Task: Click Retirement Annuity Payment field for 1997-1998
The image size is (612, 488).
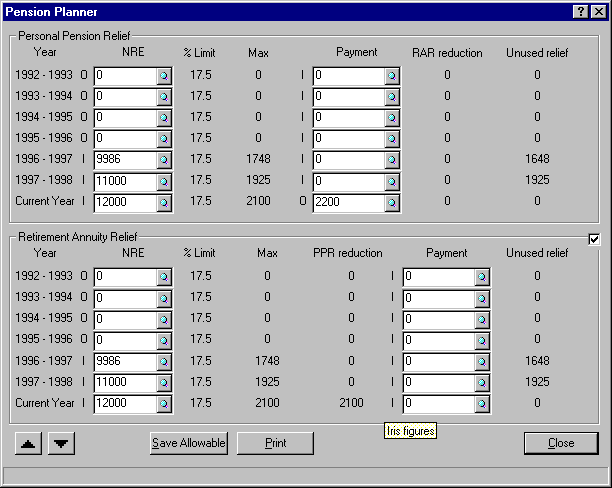Action: [439, 383]
